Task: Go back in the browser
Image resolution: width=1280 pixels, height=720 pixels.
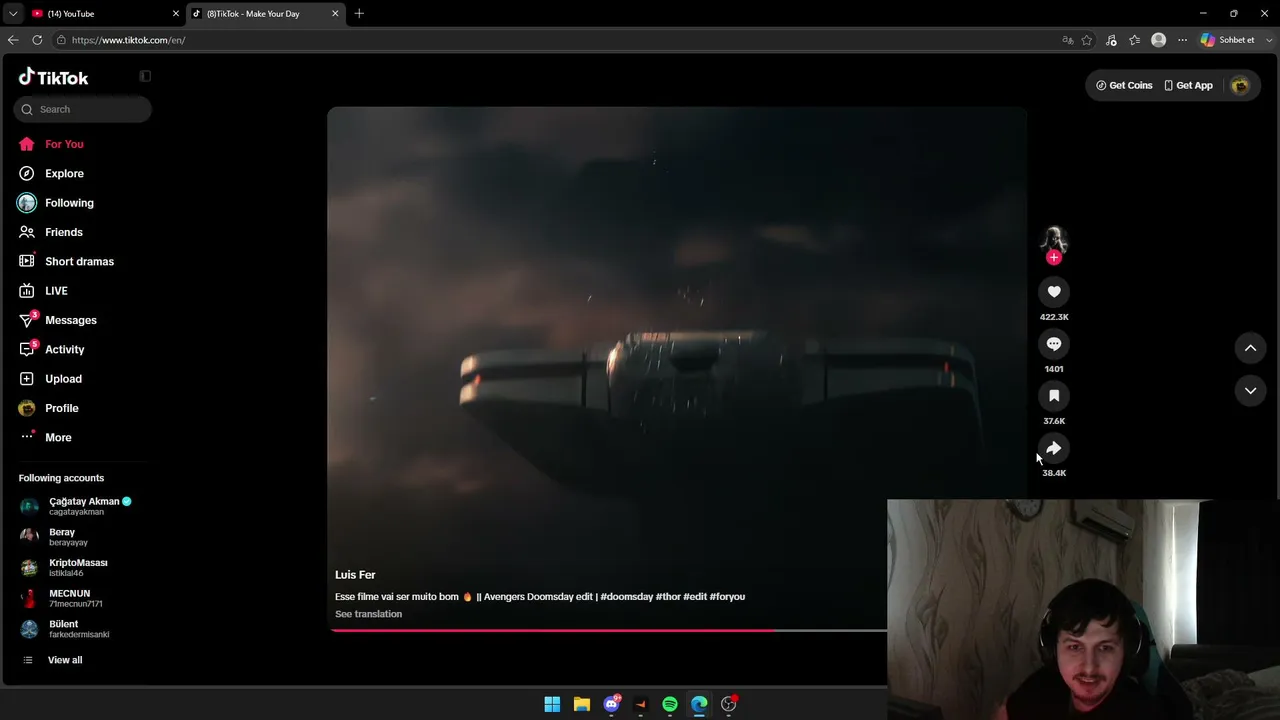Action: pyautogui.click(x=13, y=40)
